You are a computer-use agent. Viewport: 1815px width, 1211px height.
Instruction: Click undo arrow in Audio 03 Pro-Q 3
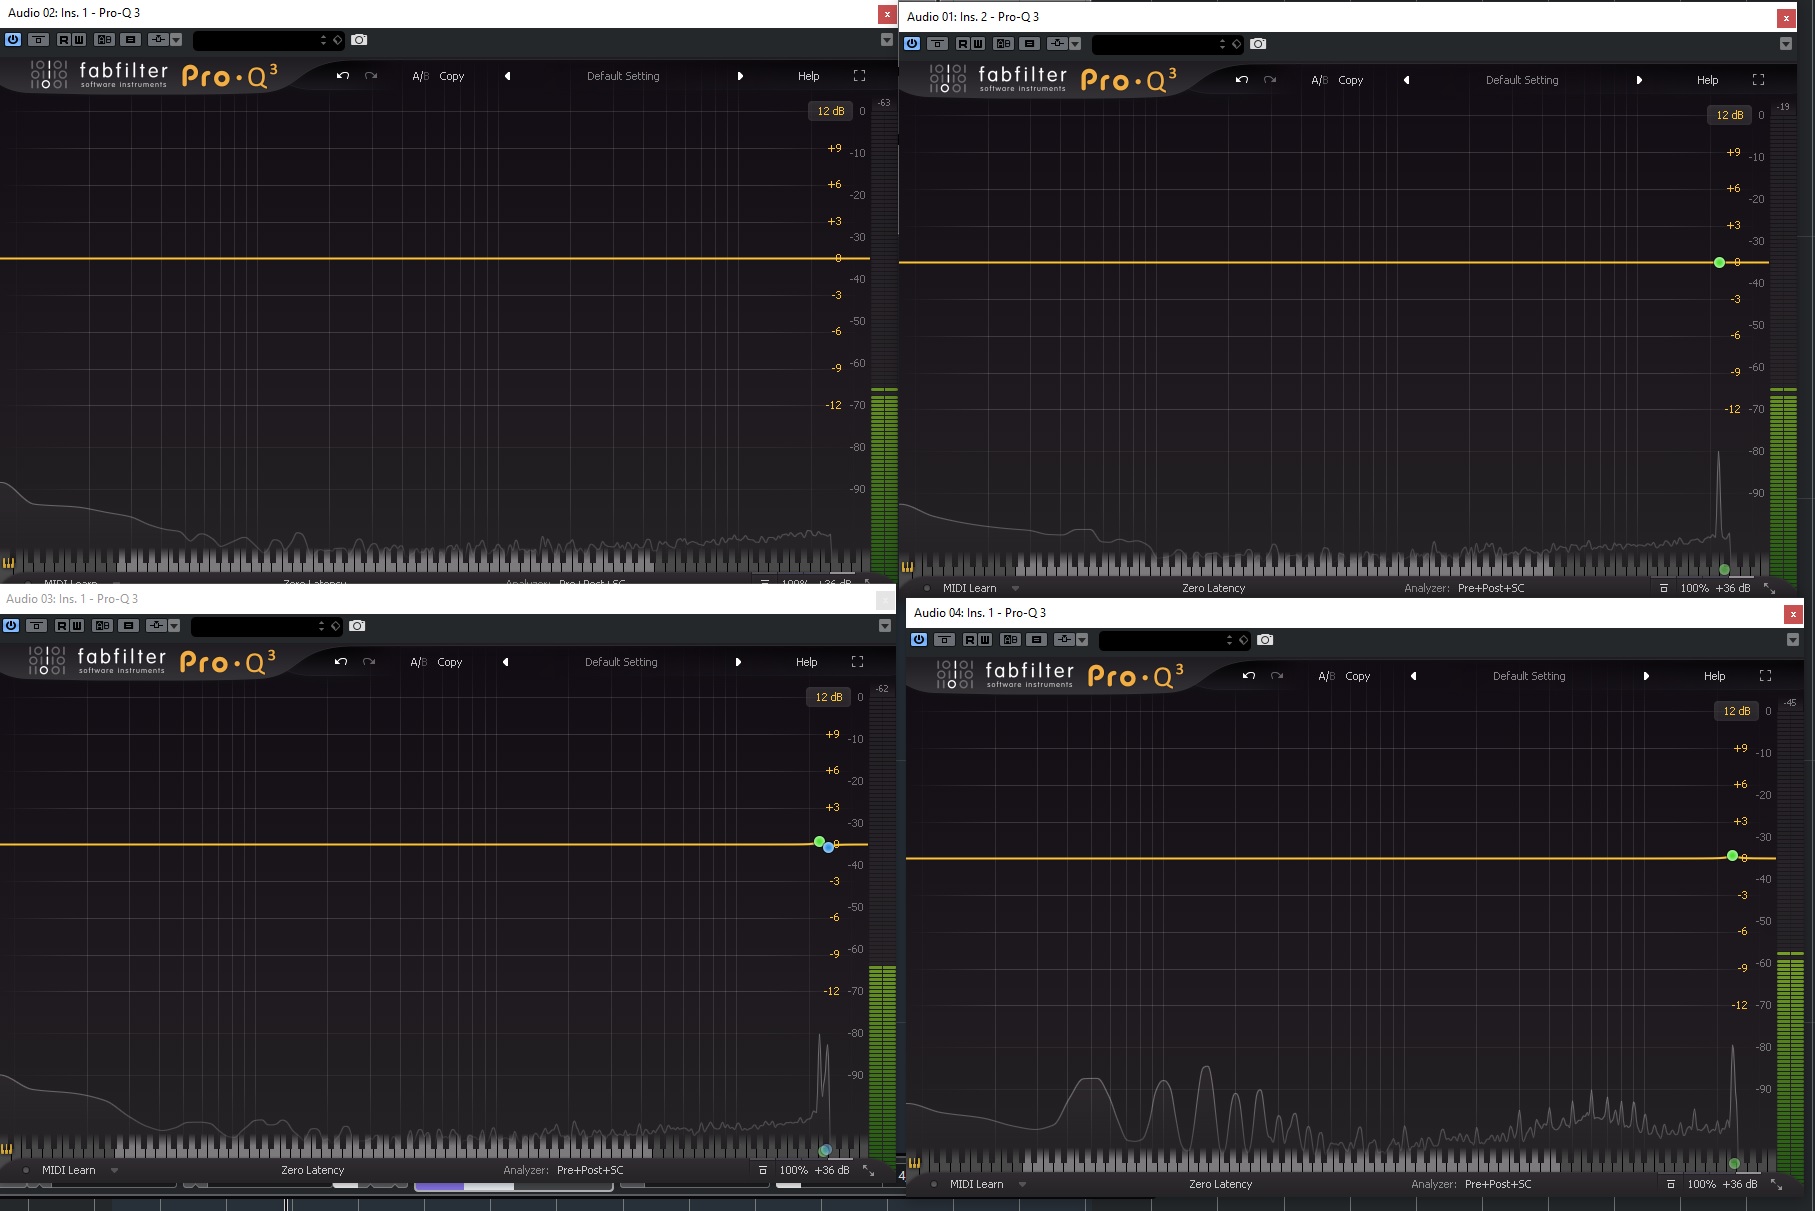point(341,662)
